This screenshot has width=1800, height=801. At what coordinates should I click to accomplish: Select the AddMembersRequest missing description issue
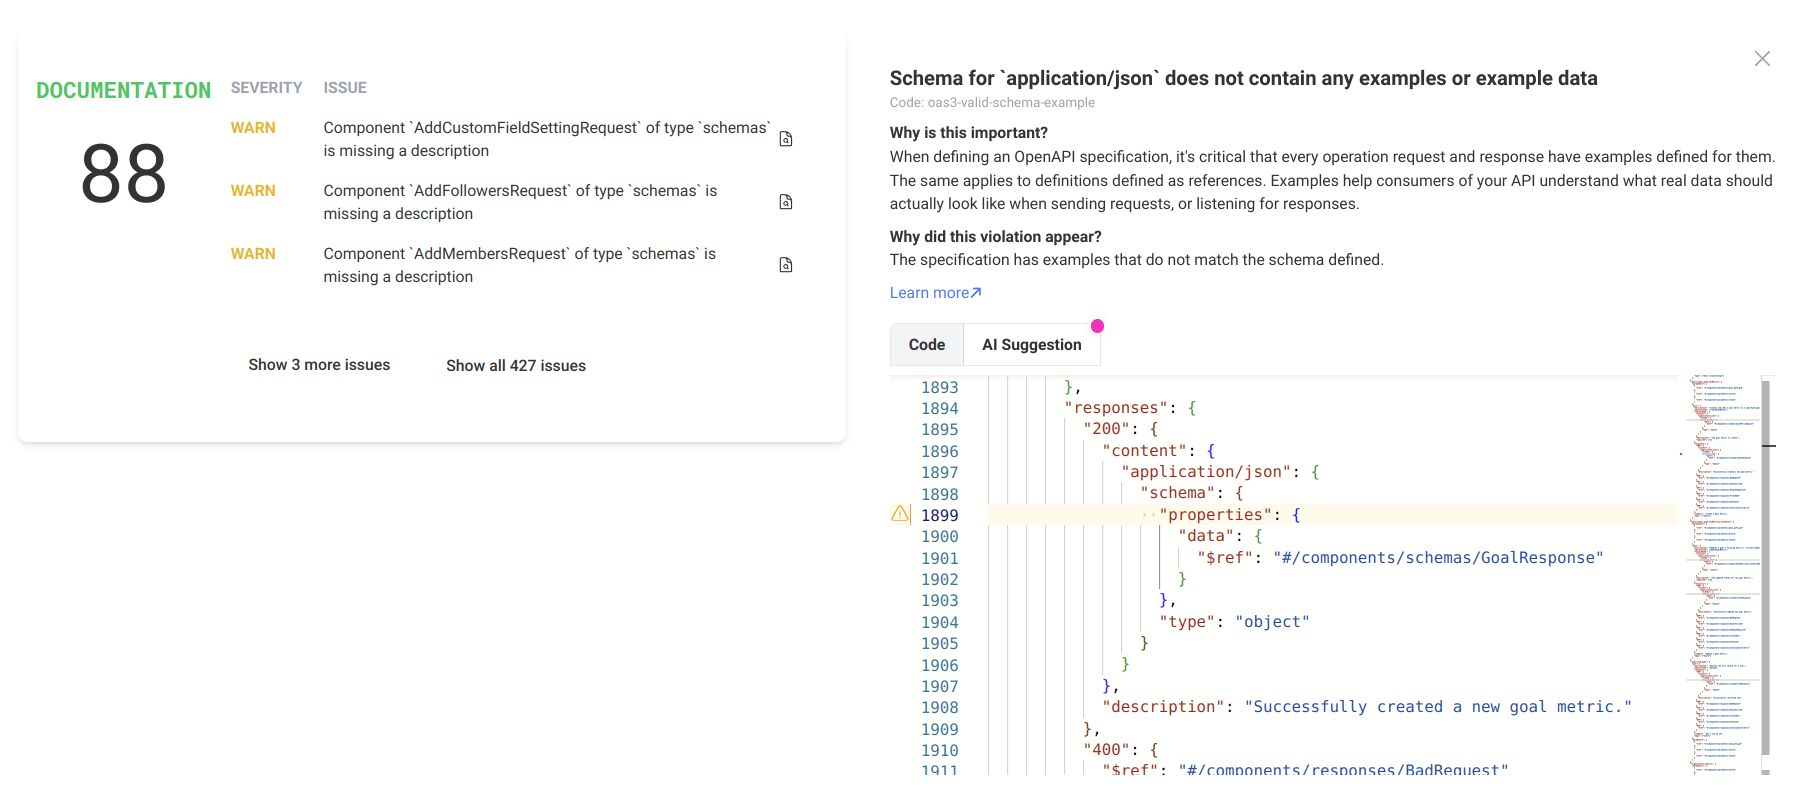point(520,265)
